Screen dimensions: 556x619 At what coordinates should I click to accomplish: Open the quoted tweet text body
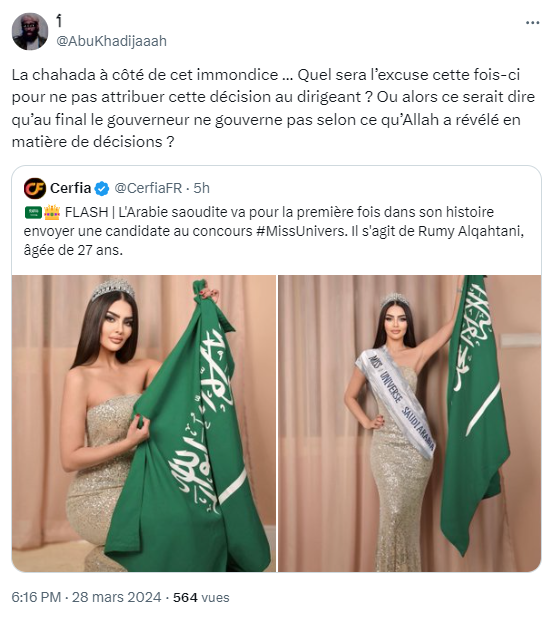click(x=274, y=231)
